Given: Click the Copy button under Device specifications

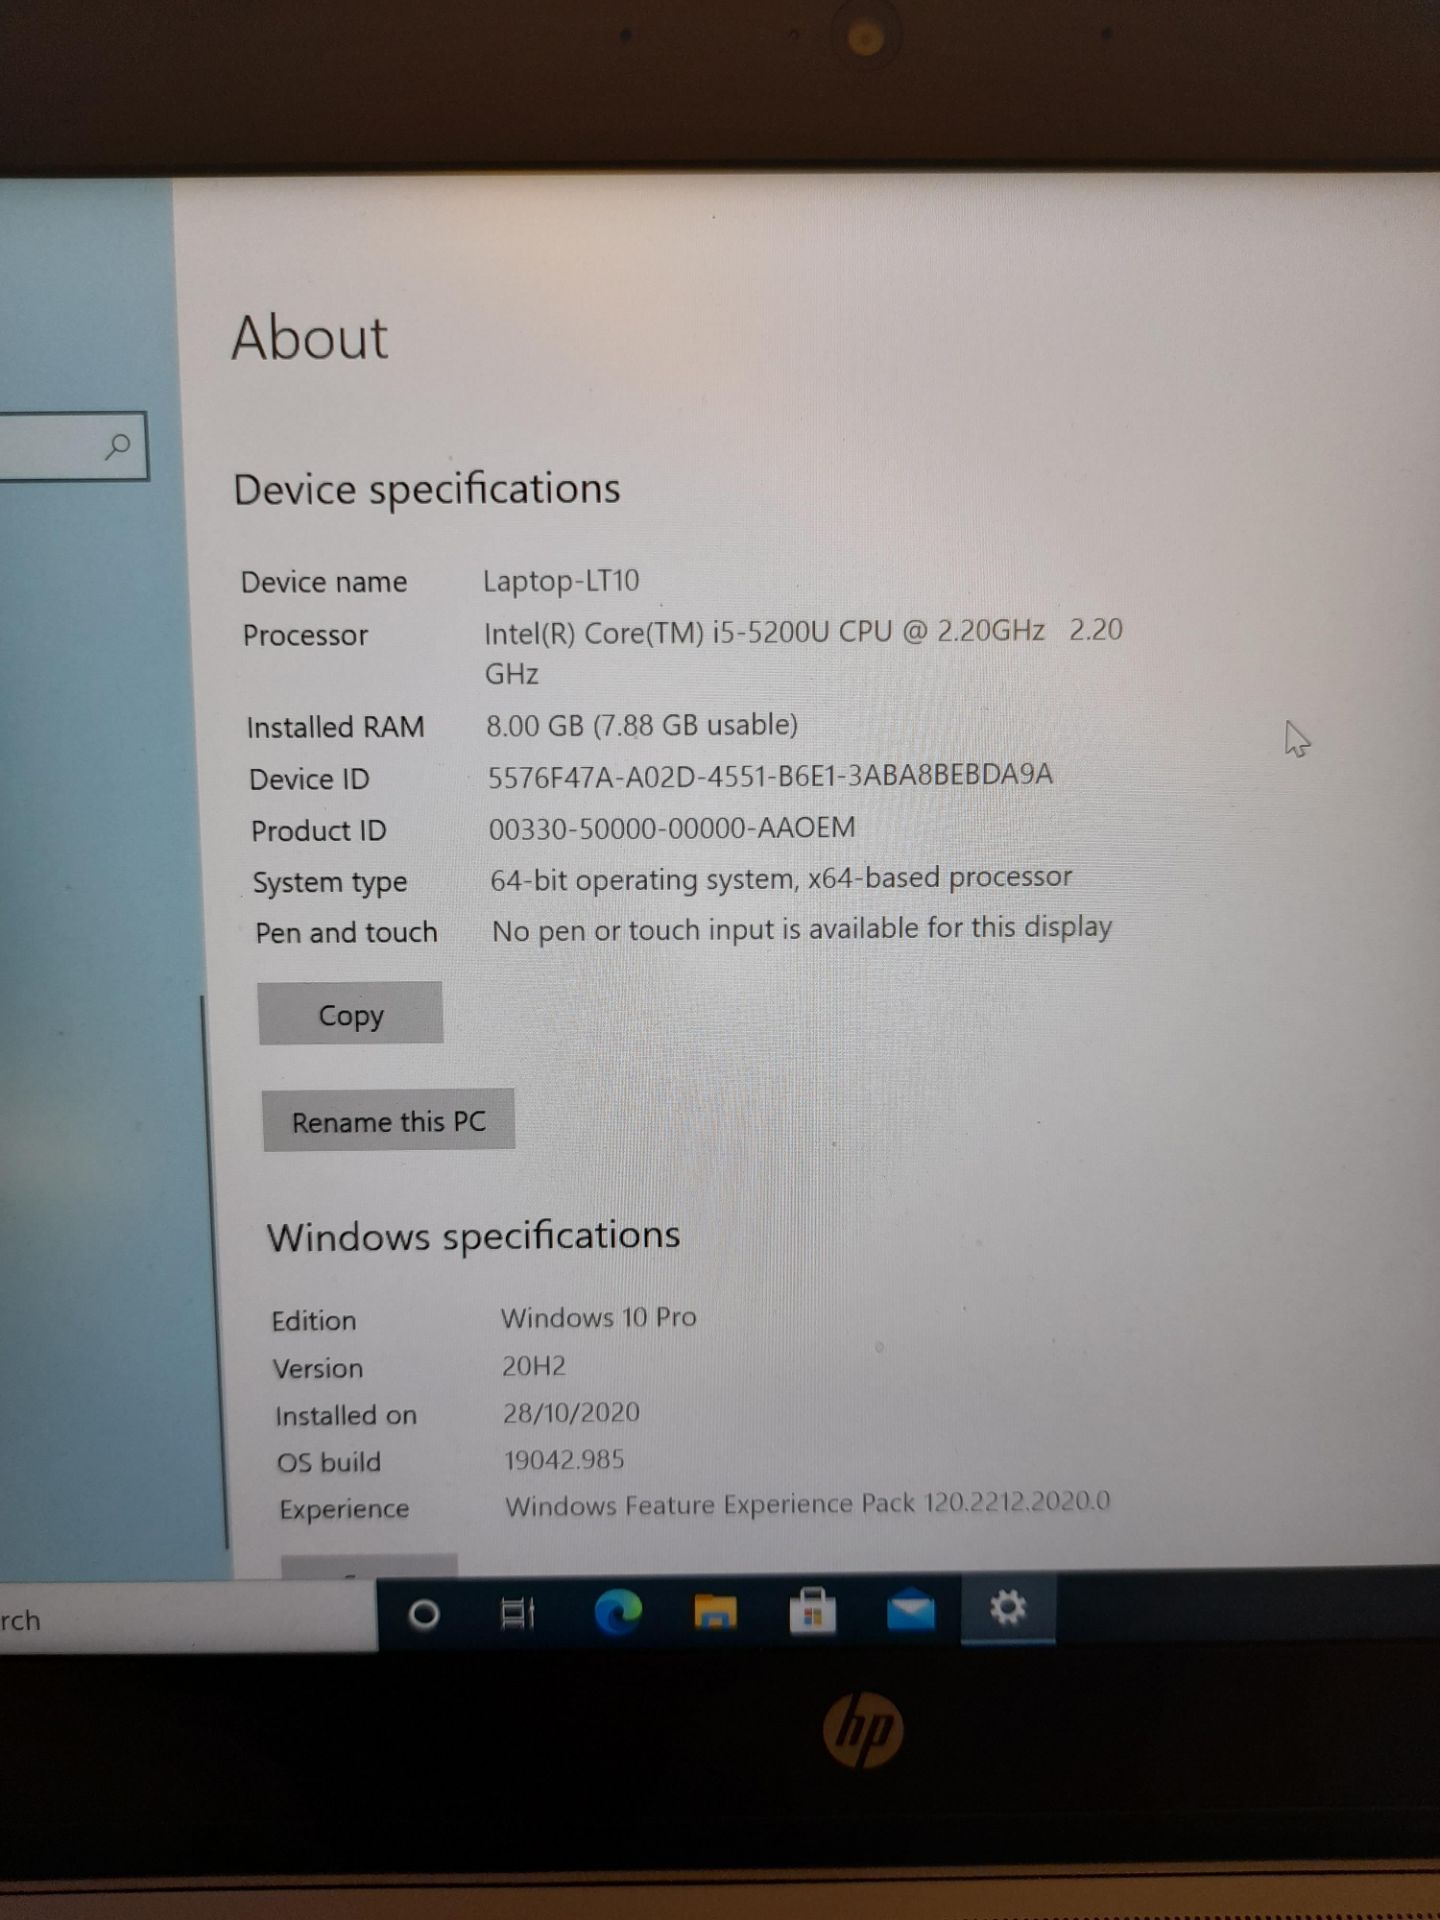Looking at the screenshot, I should pyautogui.click(x=350, y=1014).
